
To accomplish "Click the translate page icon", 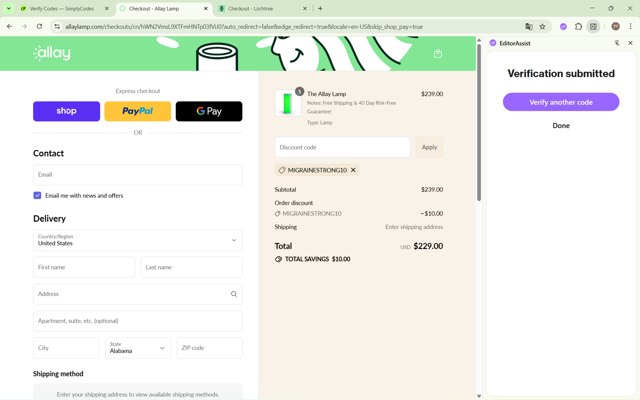I will (529, 27).
